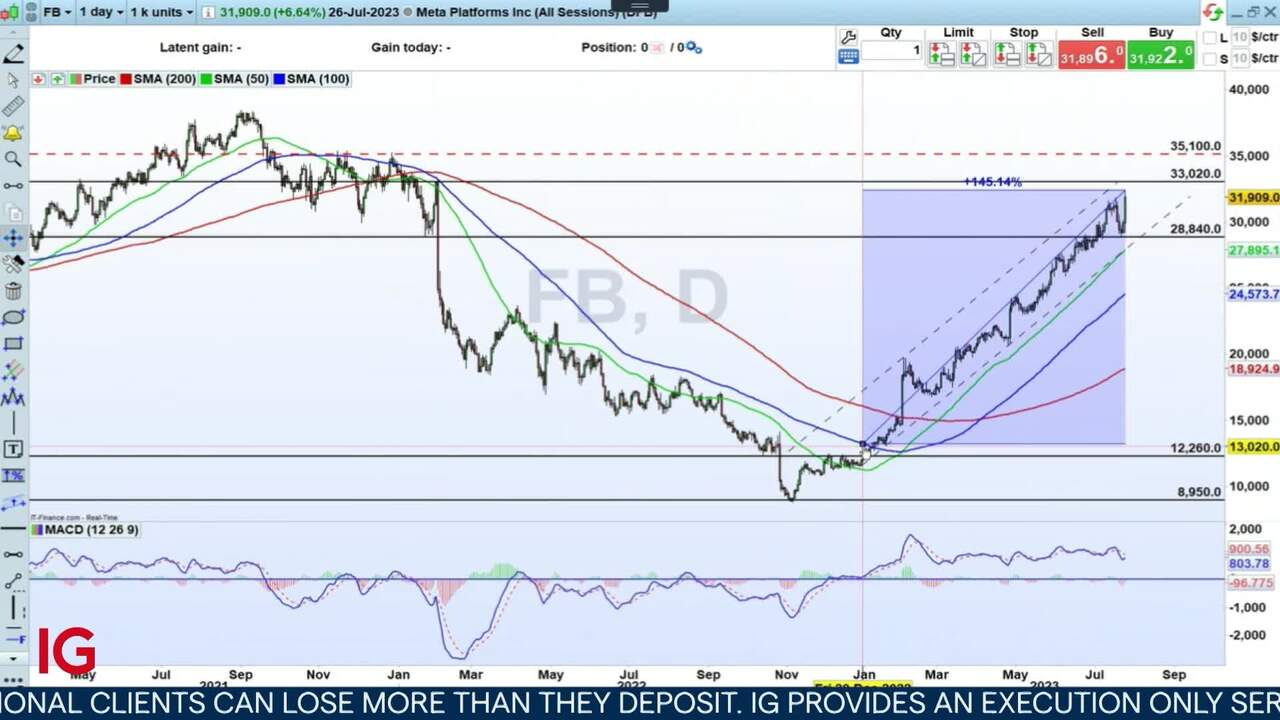Click the 35,100.0 price level label
Viewport: 1280px width, 720px height.
click(1195, 146)
